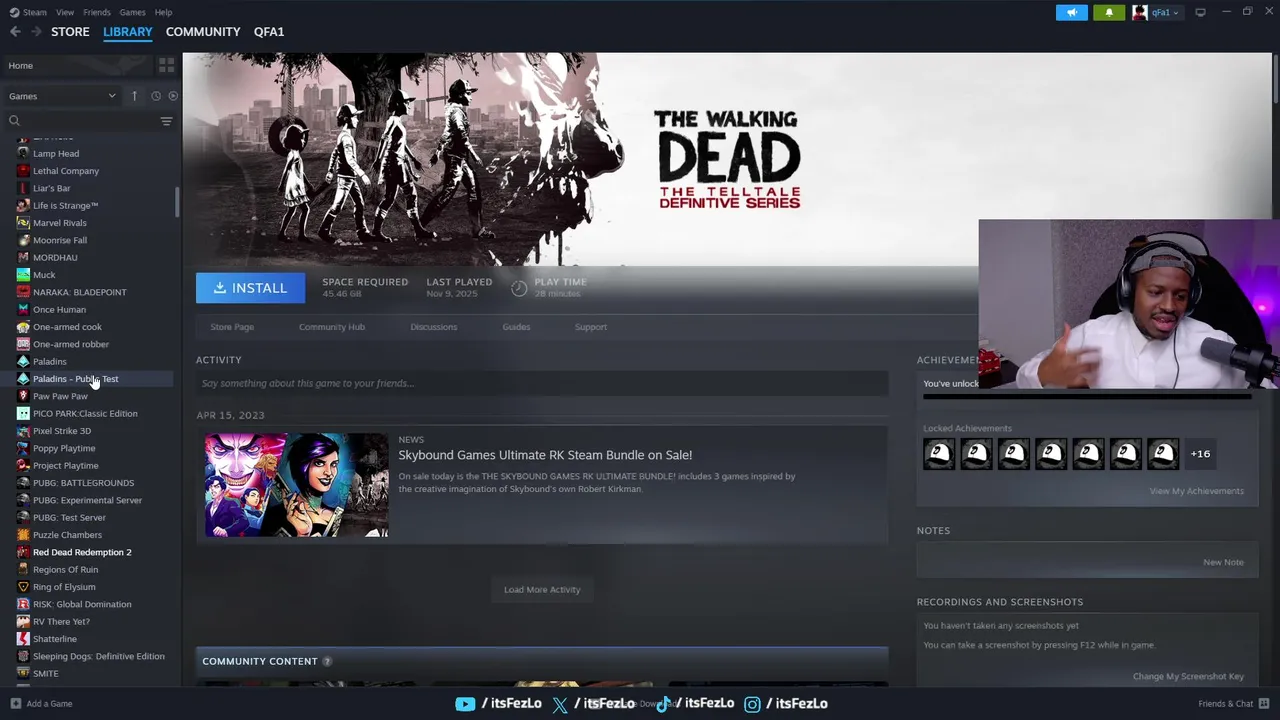Click the last locked achievement badge before +16
This screenshot has width=1280, height=720.
coord(1163,454)
